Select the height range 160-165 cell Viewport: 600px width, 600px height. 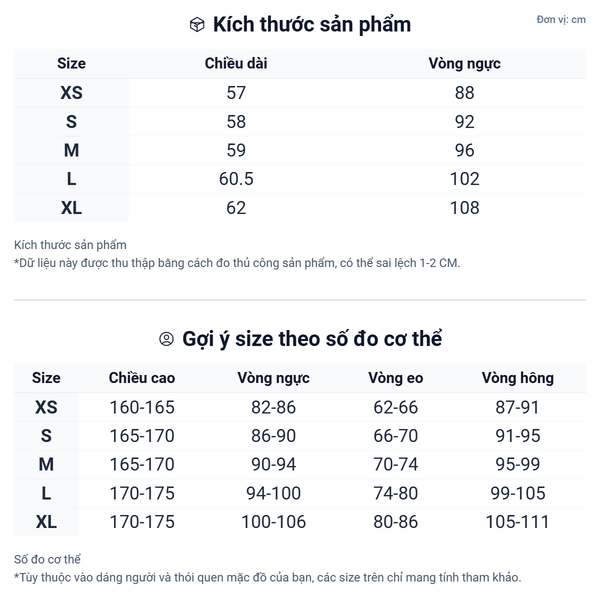(142, 407)
